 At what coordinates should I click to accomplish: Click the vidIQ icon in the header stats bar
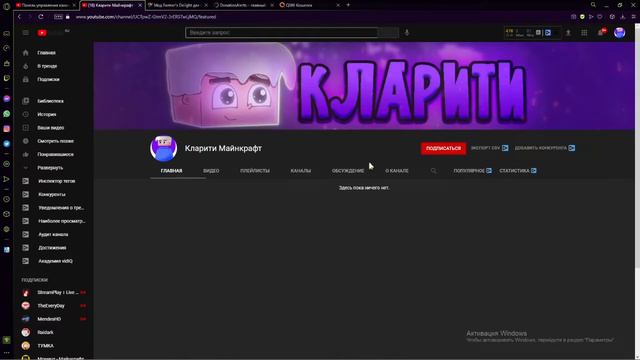[548, 33]
